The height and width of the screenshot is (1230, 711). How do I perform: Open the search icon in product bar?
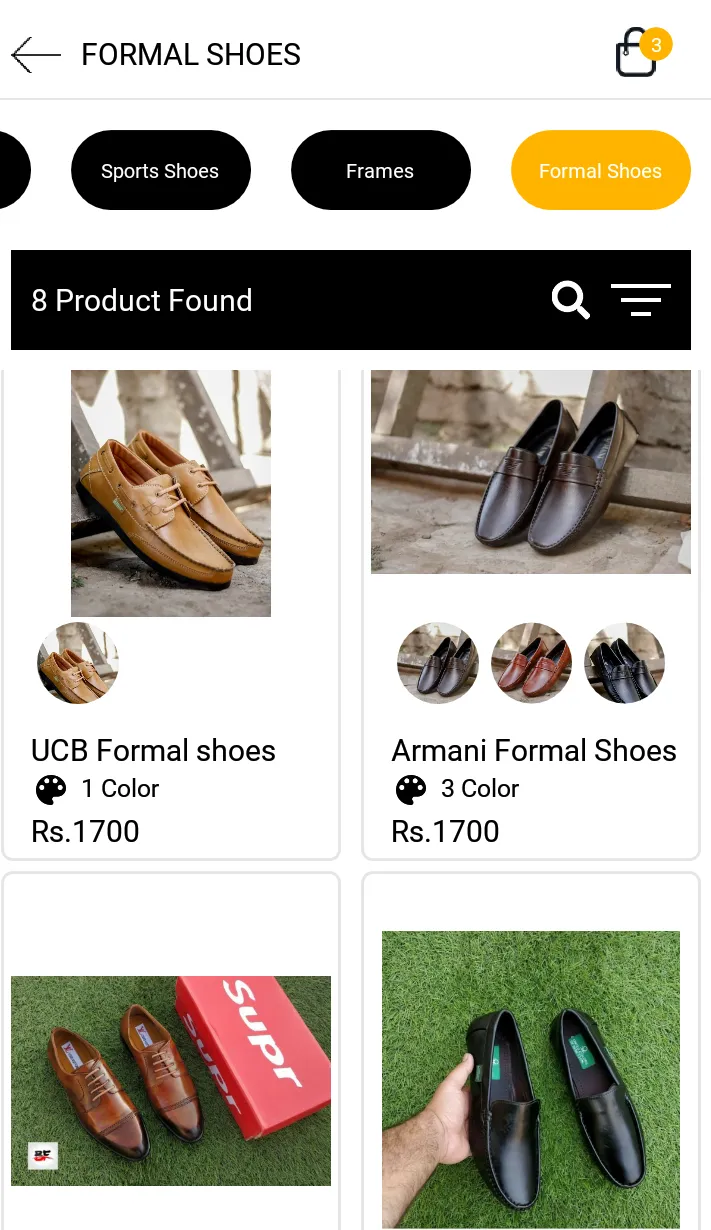click(x=570, y=300)
